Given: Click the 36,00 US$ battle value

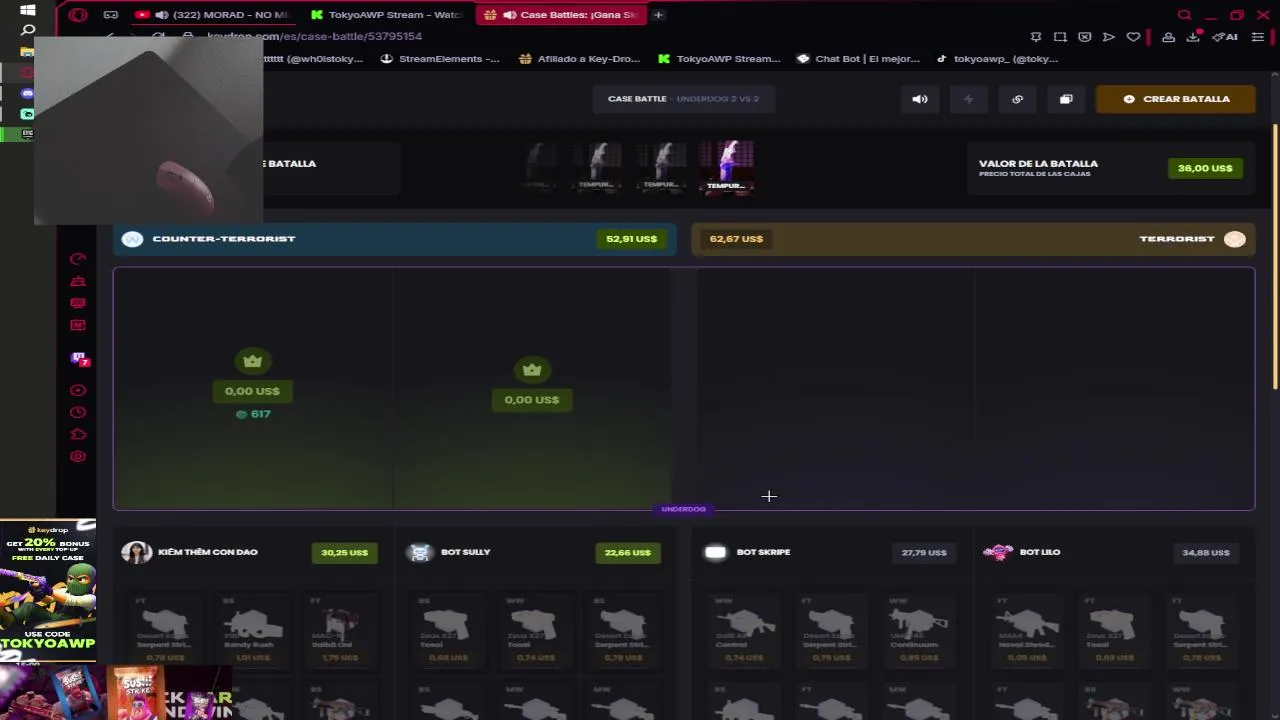Looking at the screenshot, I should click(x=1205, y=168).
